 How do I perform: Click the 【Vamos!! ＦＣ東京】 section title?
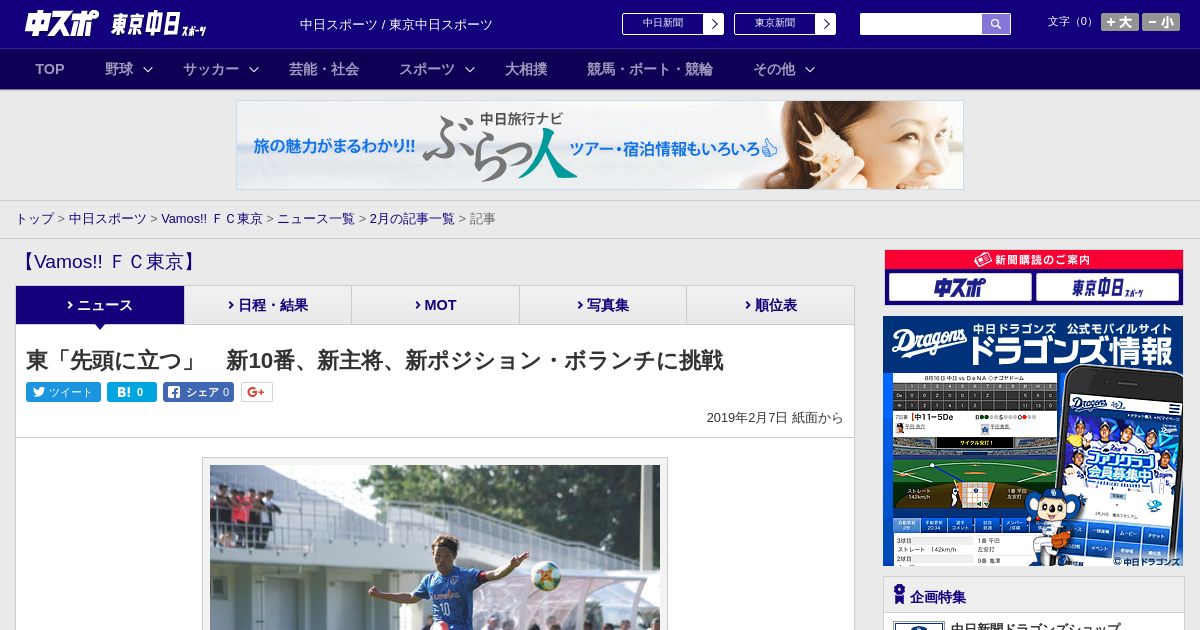108,262
